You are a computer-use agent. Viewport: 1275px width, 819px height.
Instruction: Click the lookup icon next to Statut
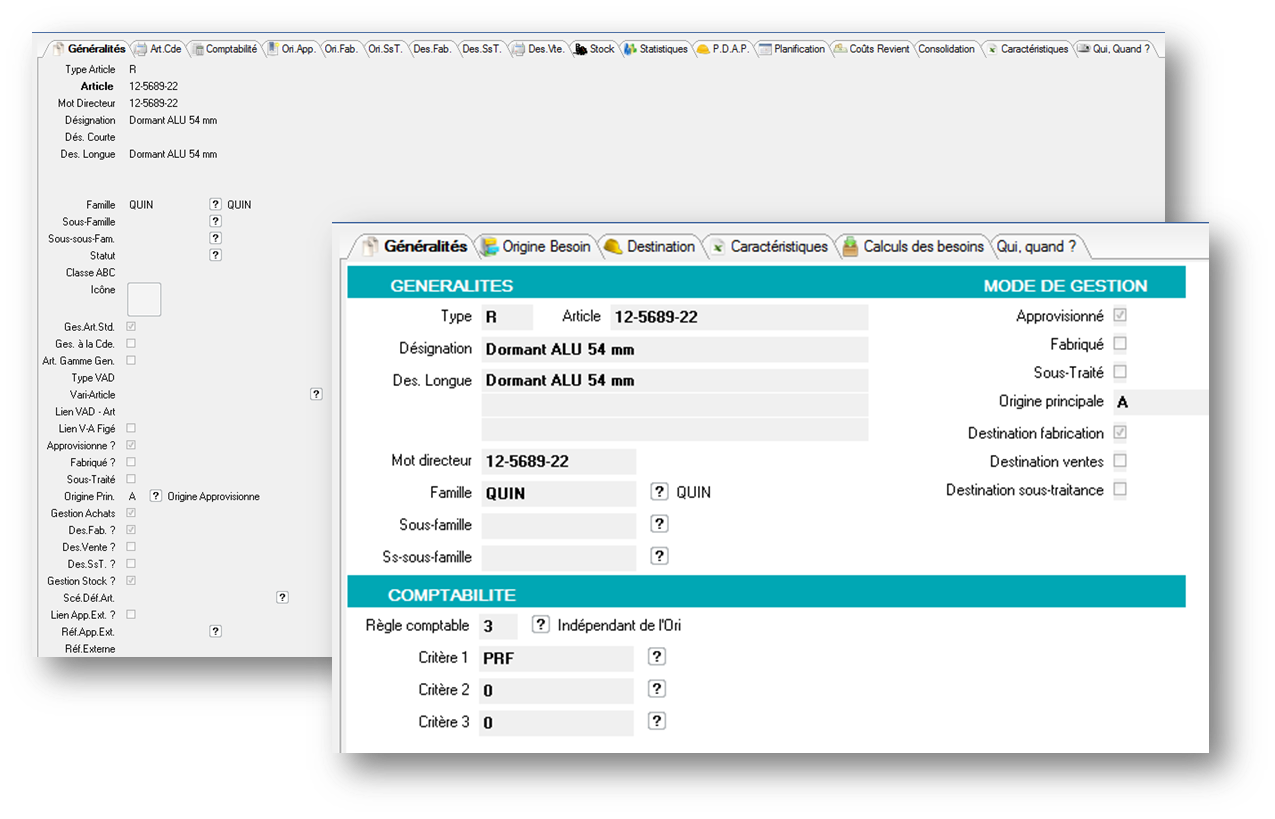215,255
